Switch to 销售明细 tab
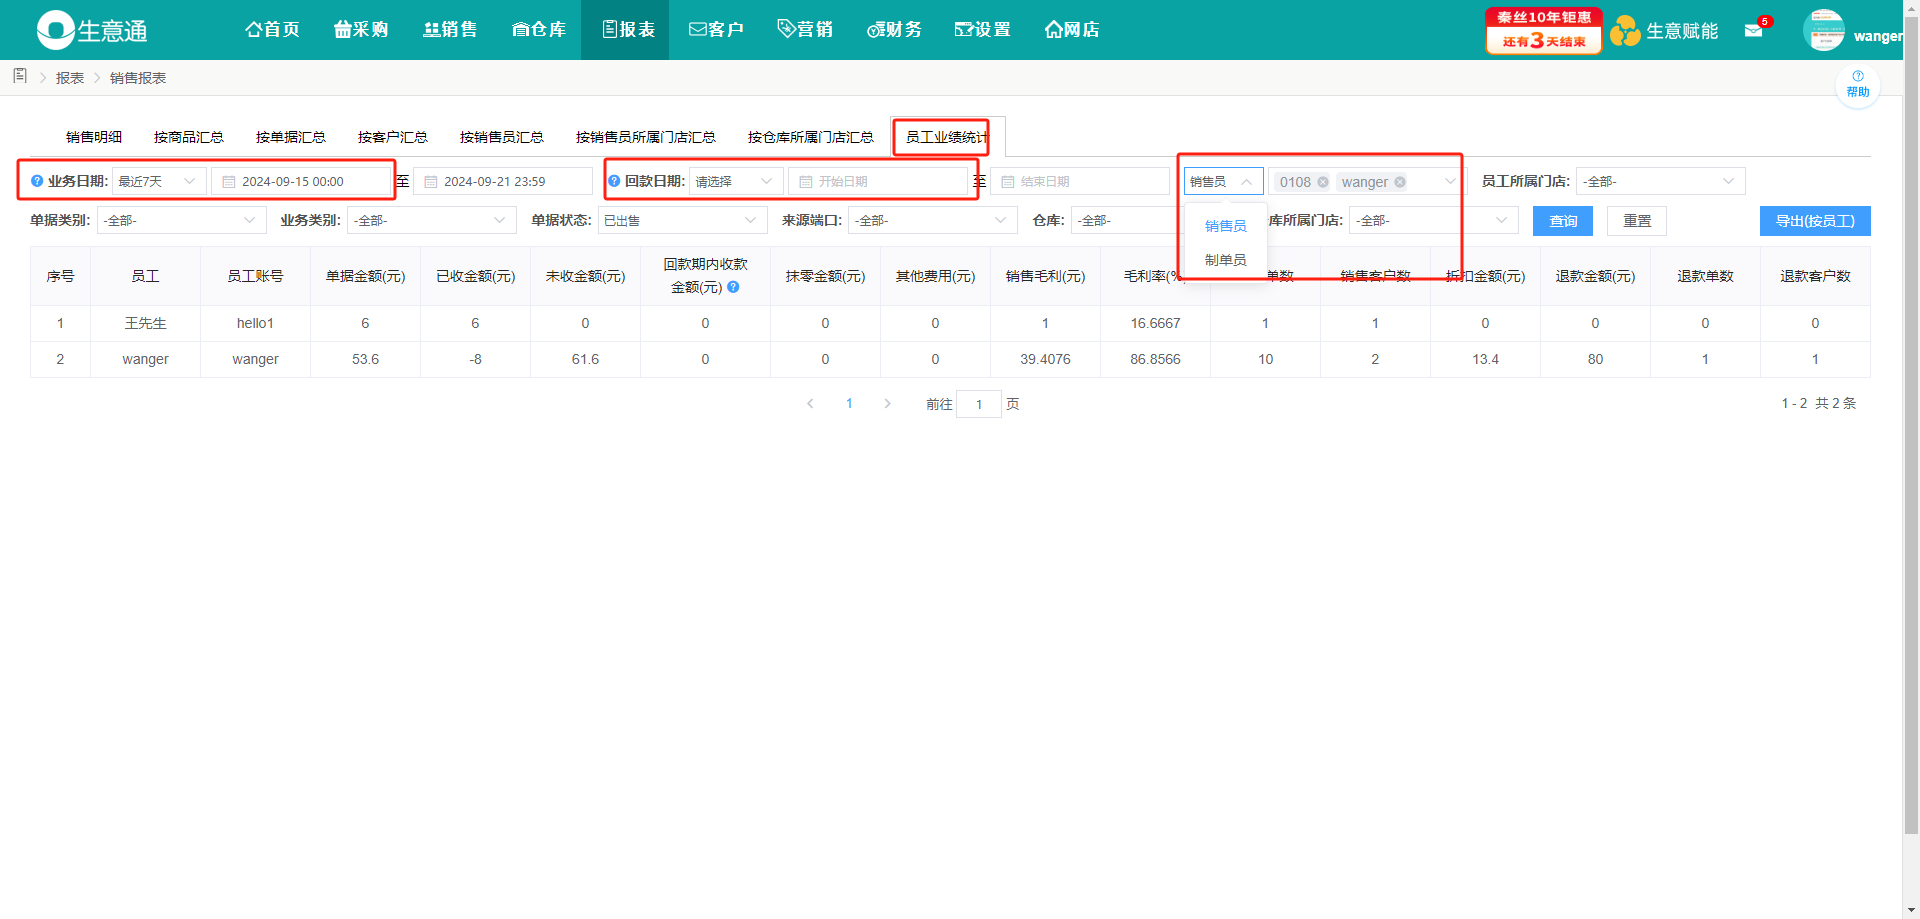Screen dimensions: 1920x919 click(94, 137)
